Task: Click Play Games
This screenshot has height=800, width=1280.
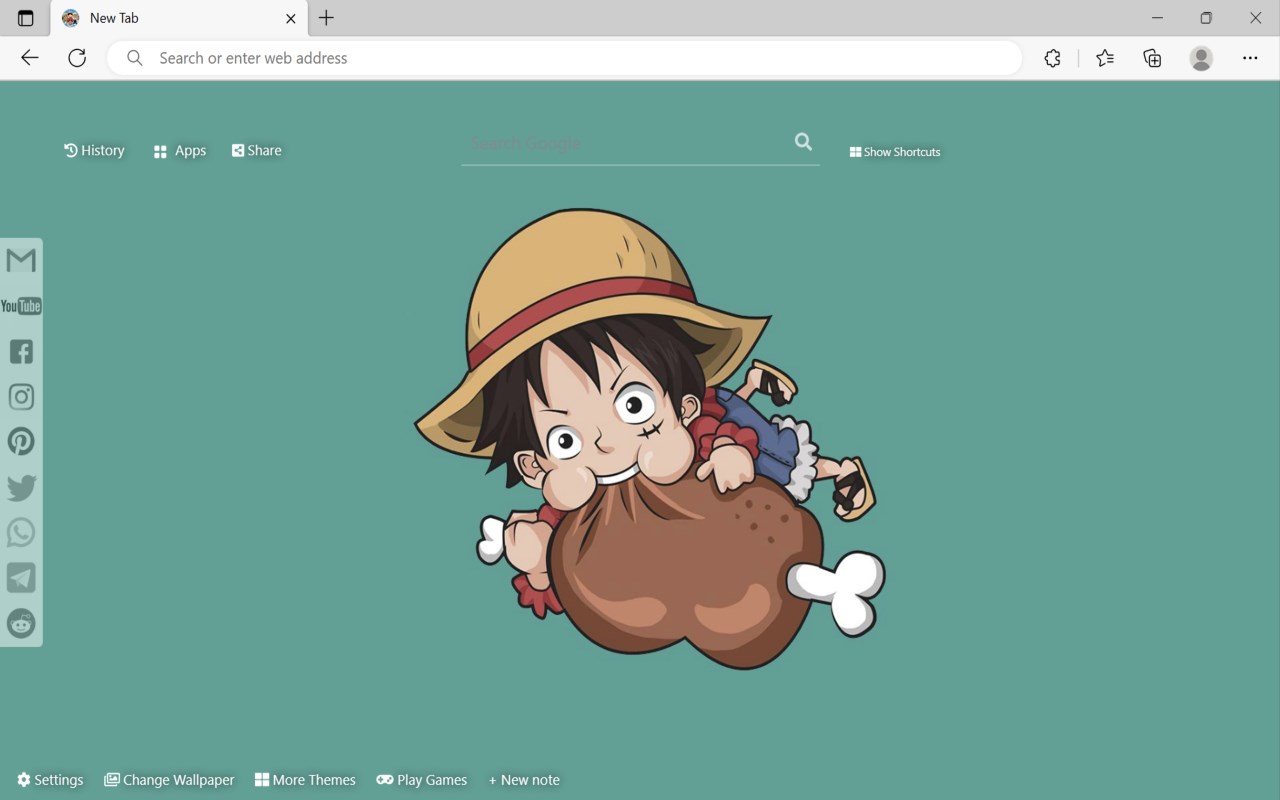Action: (x=422, y=780)
